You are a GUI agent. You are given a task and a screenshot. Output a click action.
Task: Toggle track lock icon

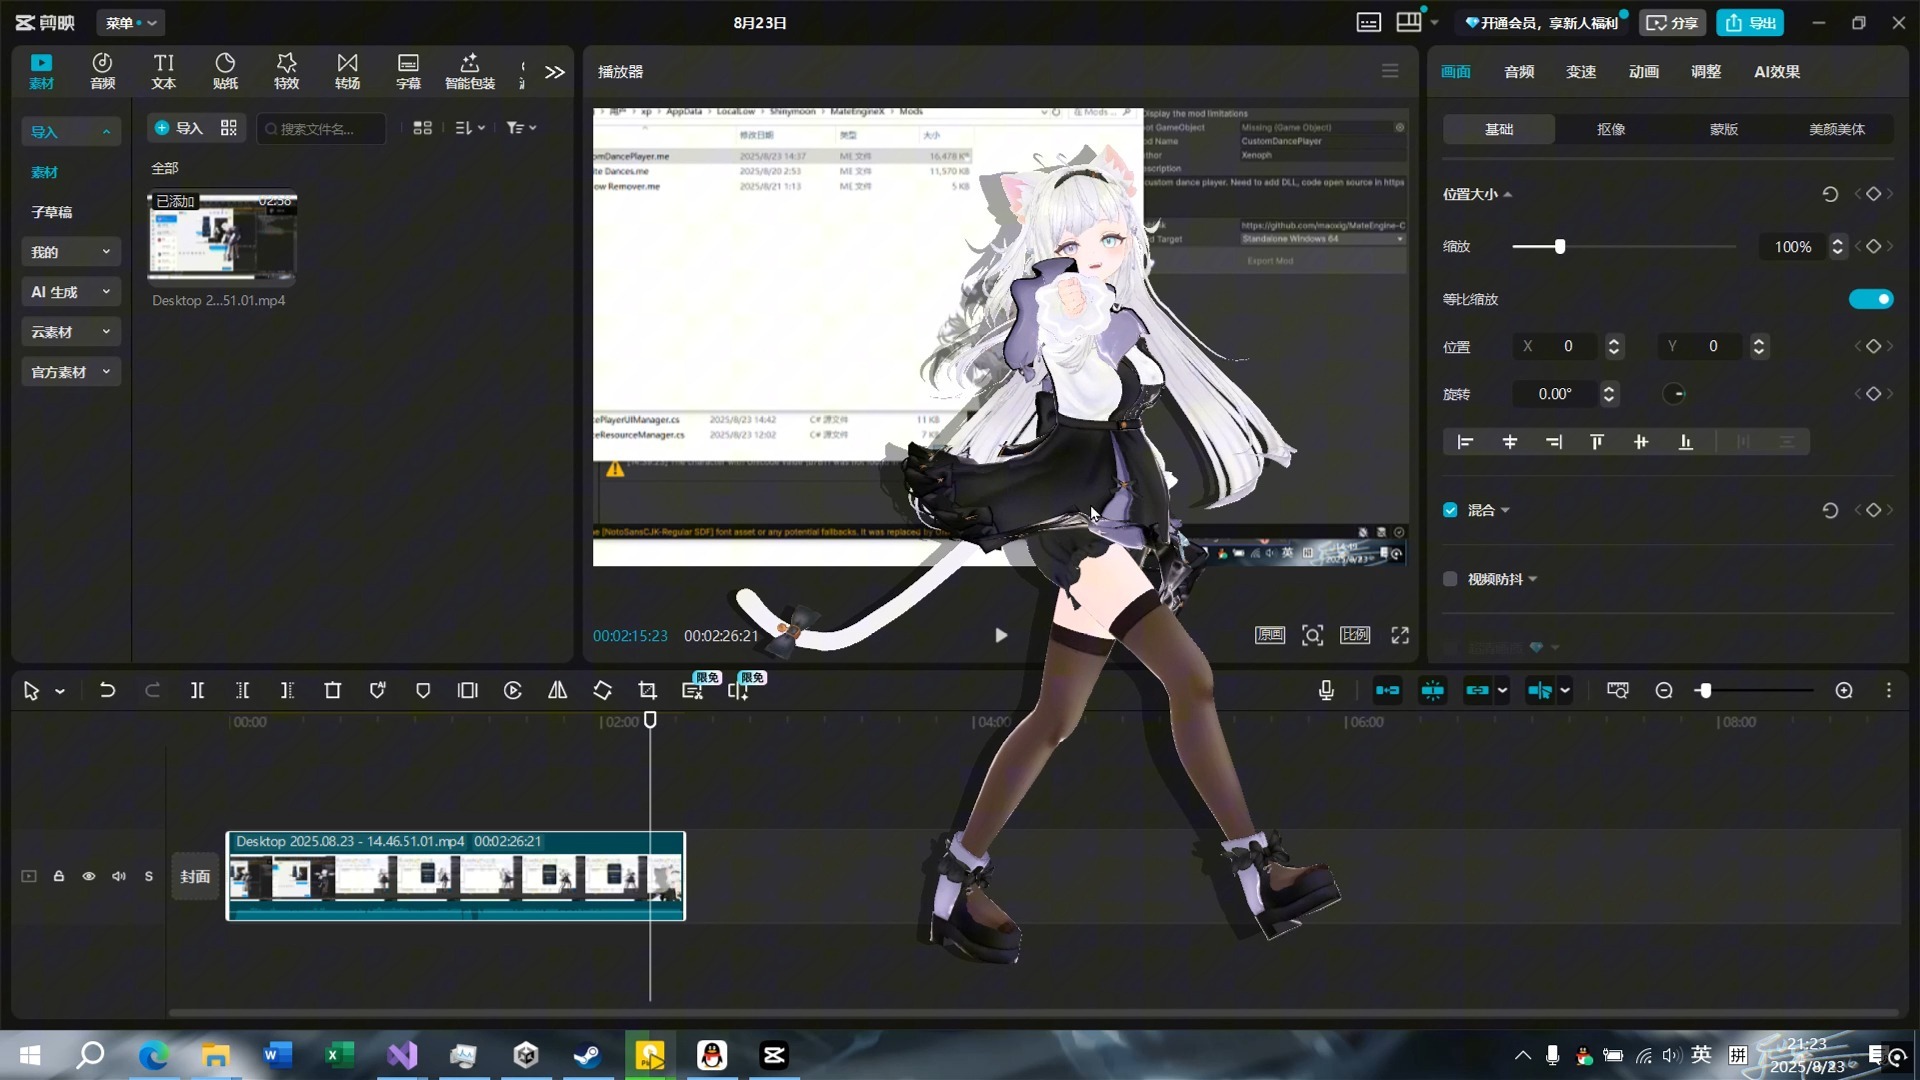[59, 876]
